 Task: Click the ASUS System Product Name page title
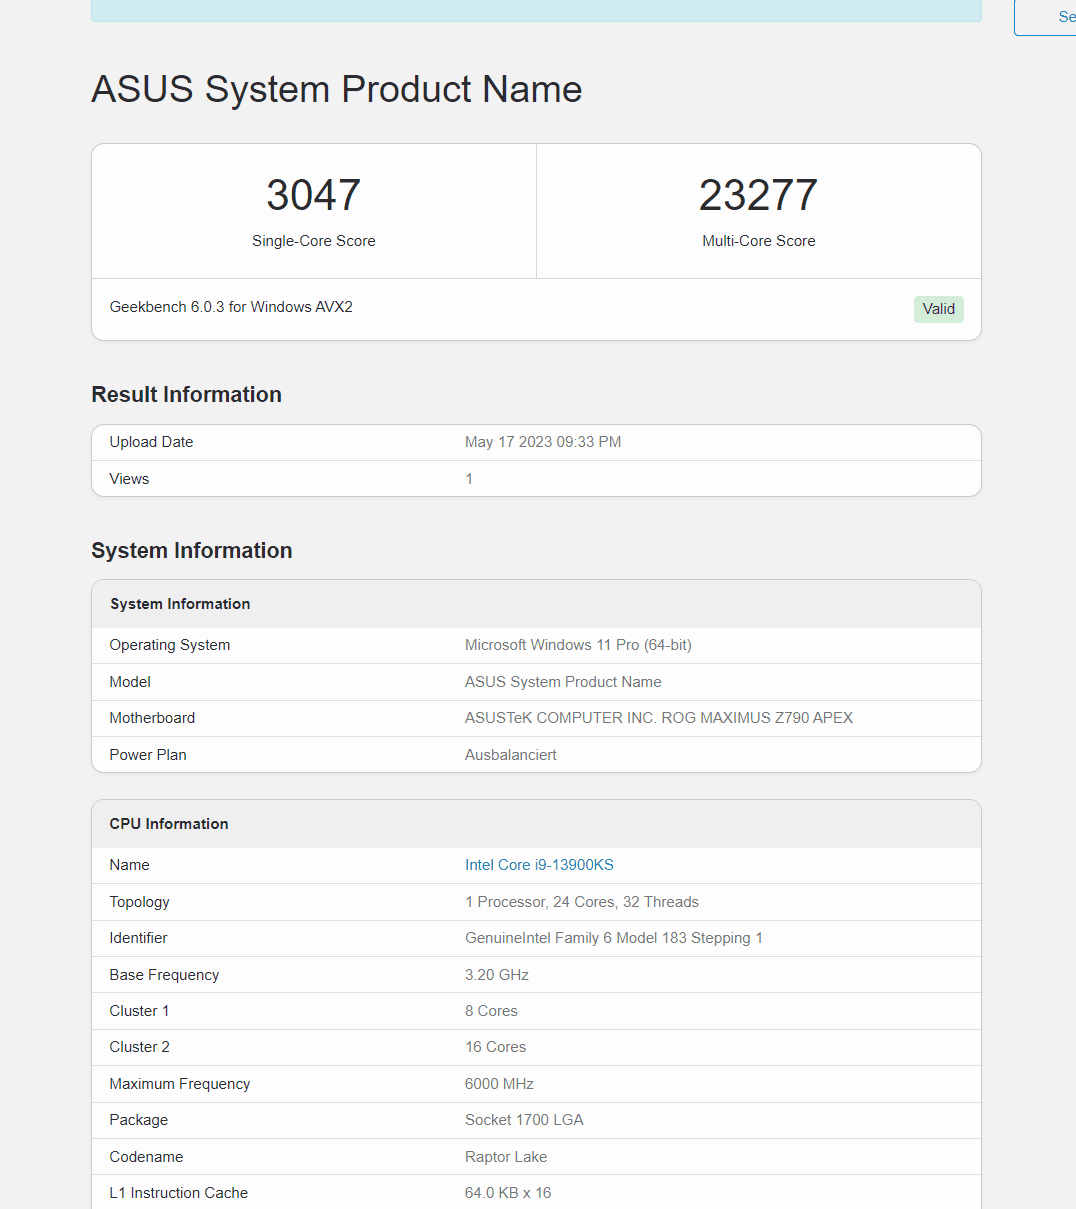click(336, 89)
